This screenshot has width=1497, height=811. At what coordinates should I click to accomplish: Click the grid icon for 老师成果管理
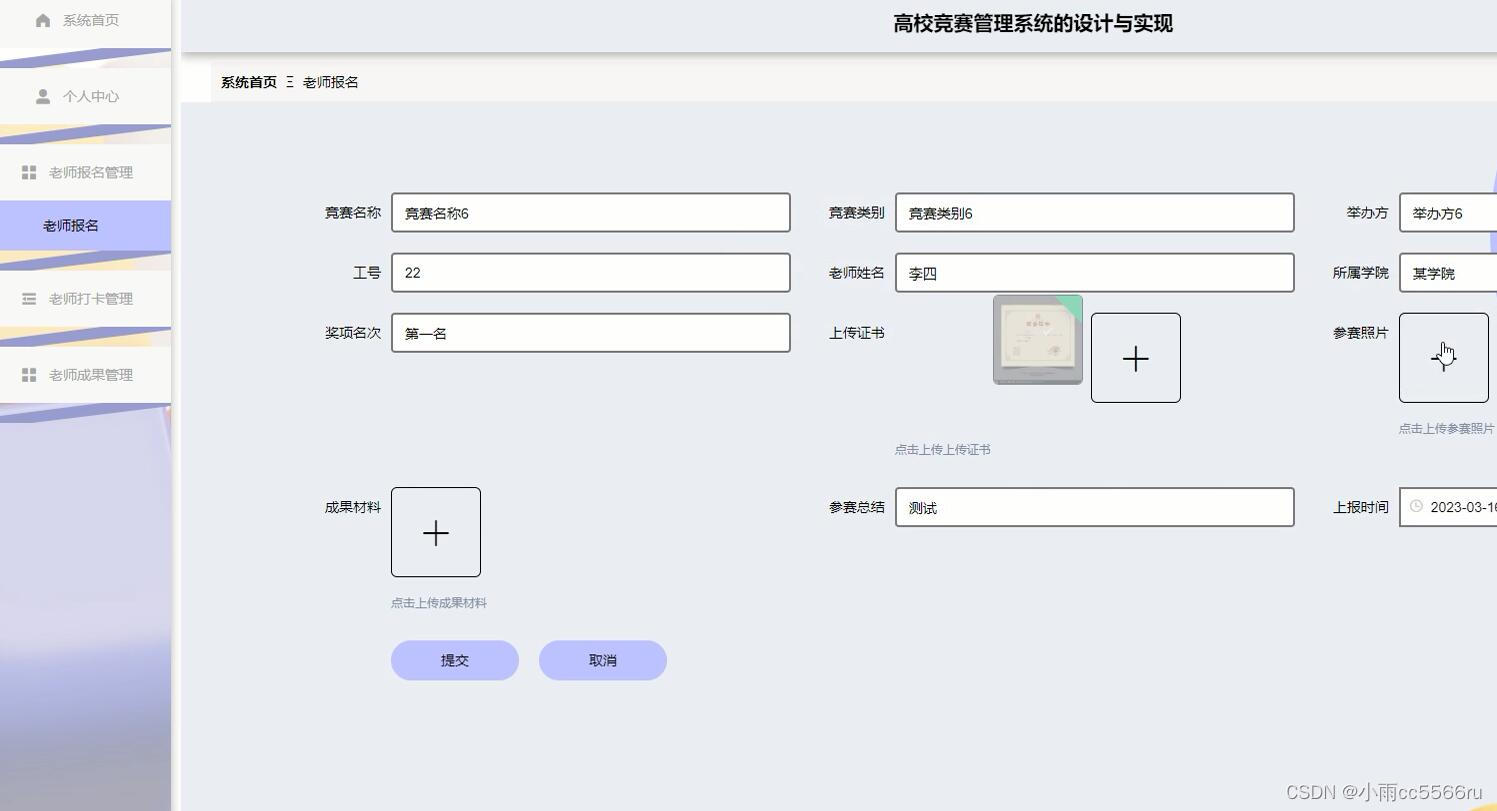29,375
